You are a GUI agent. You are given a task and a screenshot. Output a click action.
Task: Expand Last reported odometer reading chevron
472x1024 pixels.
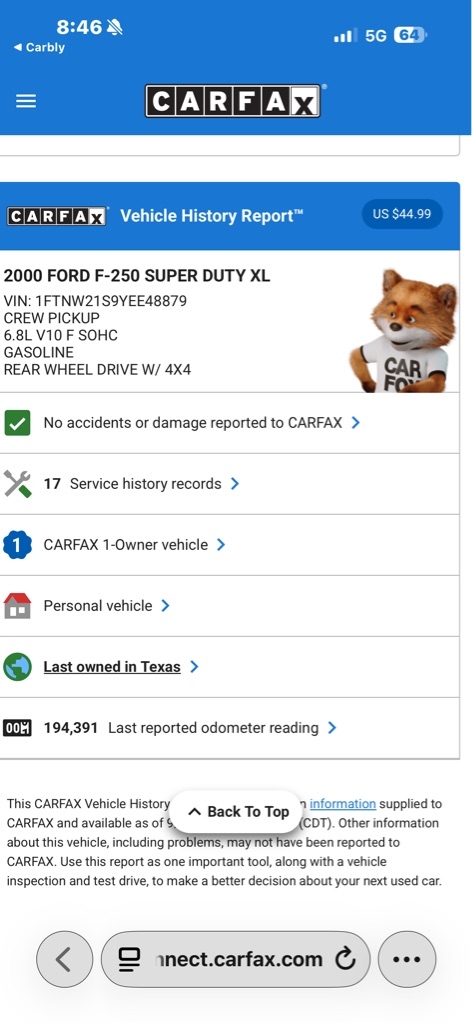(x=332, y=728)
